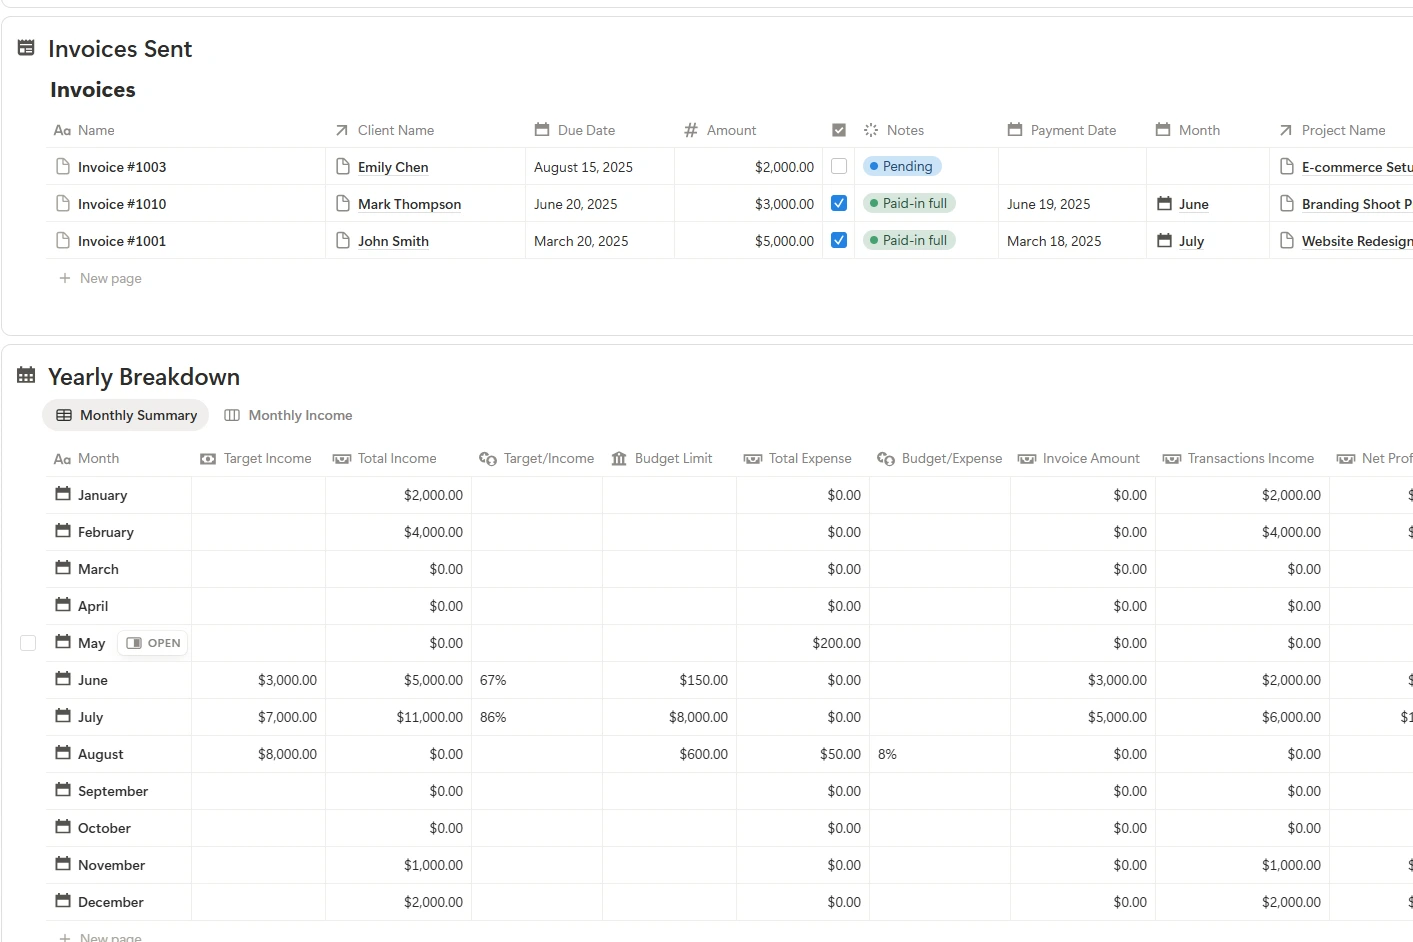
Task: Click the Budget Limit column bank icon
Action: (x=619, y=459)
